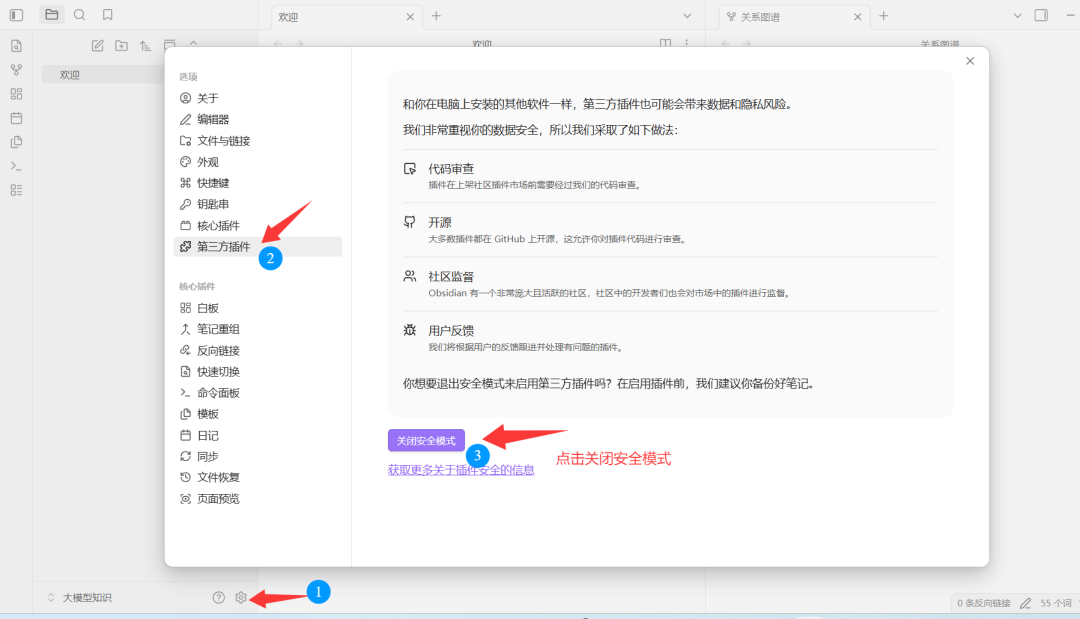Click the pencil editing-mode icon in status bar

pyautogui.click(x=1026, y=603)
